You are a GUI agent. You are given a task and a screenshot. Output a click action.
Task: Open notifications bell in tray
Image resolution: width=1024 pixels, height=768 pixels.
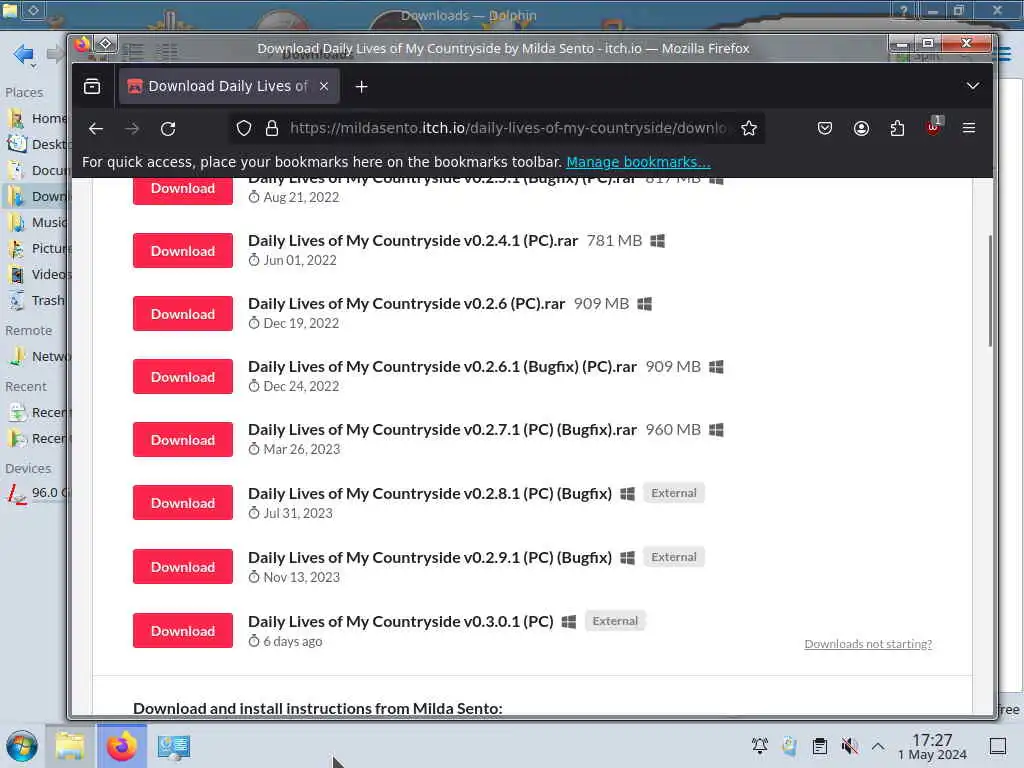coord(760,746)
